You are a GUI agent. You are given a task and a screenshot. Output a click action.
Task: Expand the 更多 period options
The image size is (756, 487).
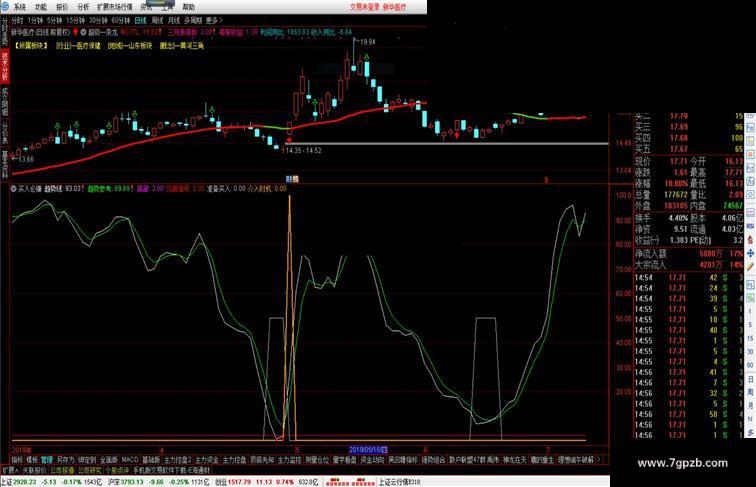point(214,20)
